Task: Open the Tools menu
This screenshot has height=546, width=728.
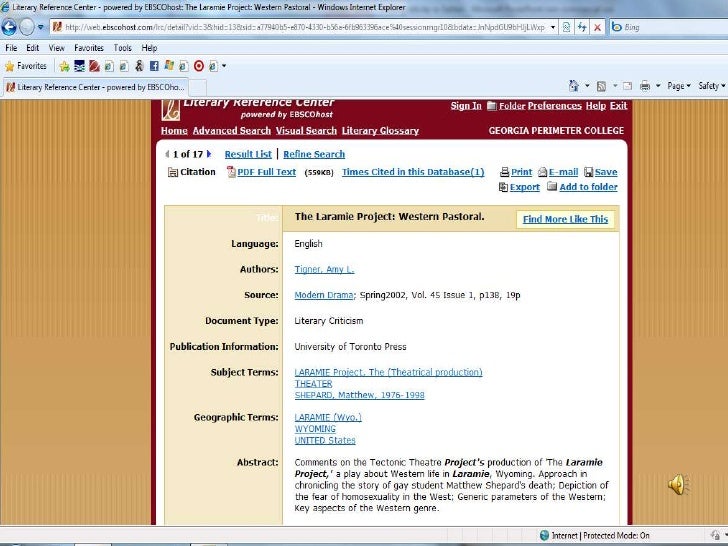Action: click(x=123, y=48)
